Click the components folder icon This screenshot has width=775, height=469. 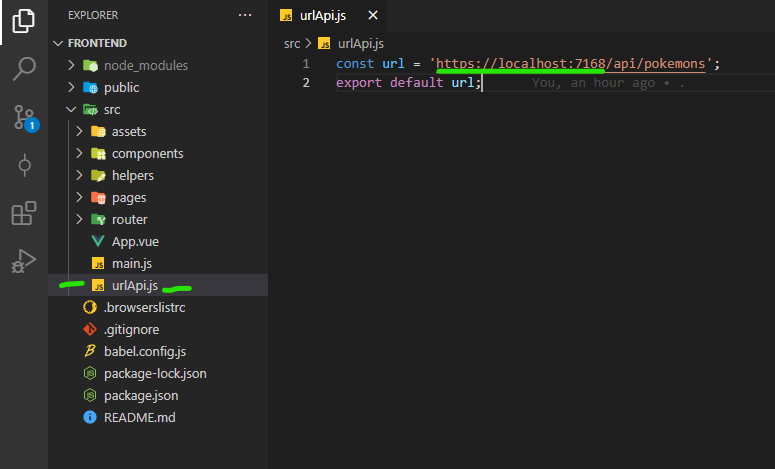click(x=98, y=154)
